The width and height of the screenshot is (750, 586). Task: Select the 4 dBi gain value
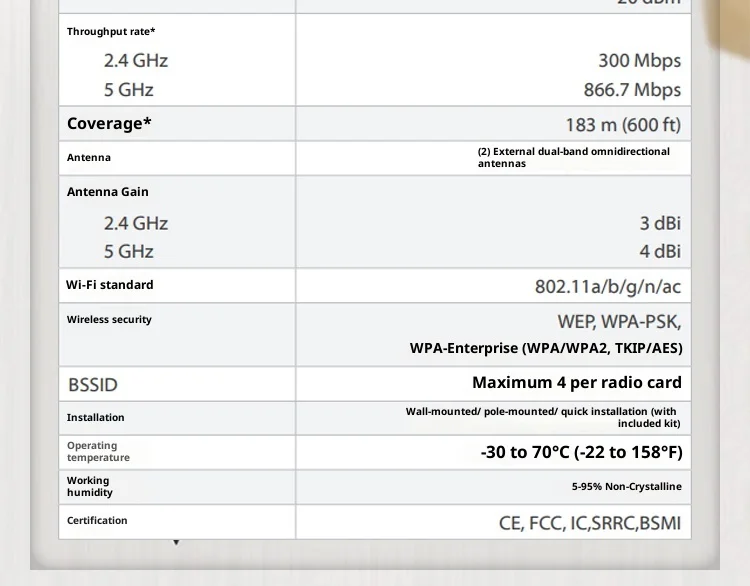pyautogui.click(x=660, y=251)
